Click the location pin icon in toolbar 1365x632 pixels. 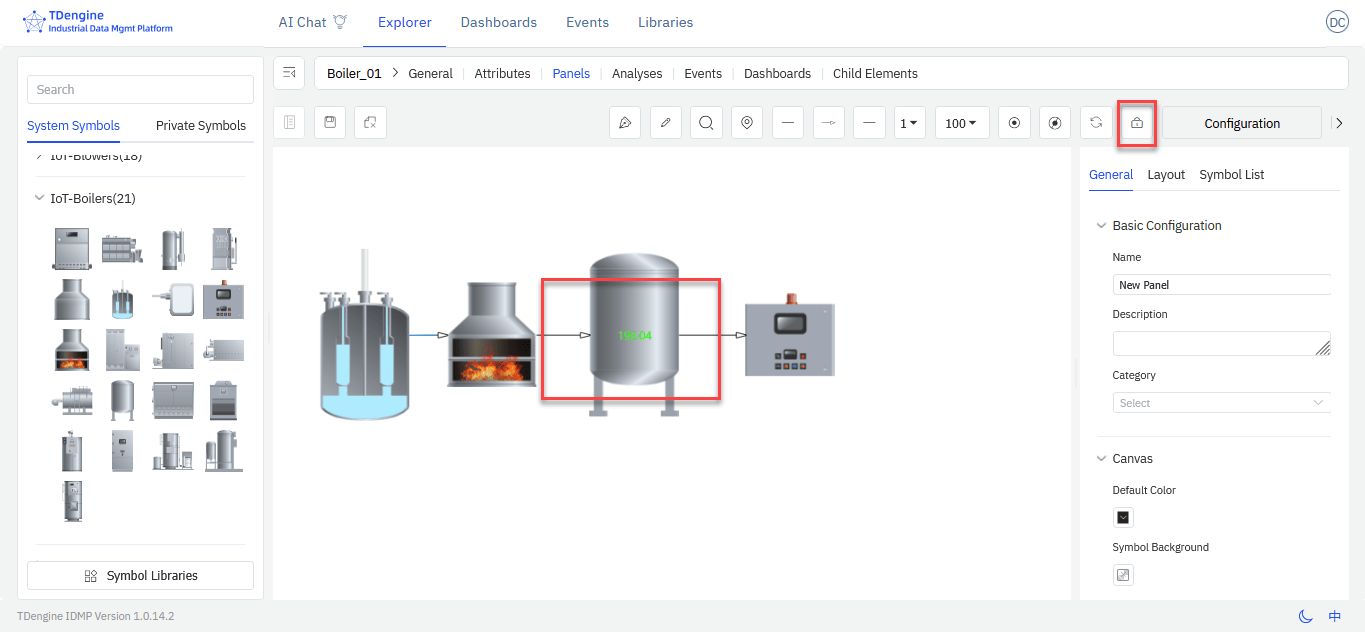click(x=747, y=123)
